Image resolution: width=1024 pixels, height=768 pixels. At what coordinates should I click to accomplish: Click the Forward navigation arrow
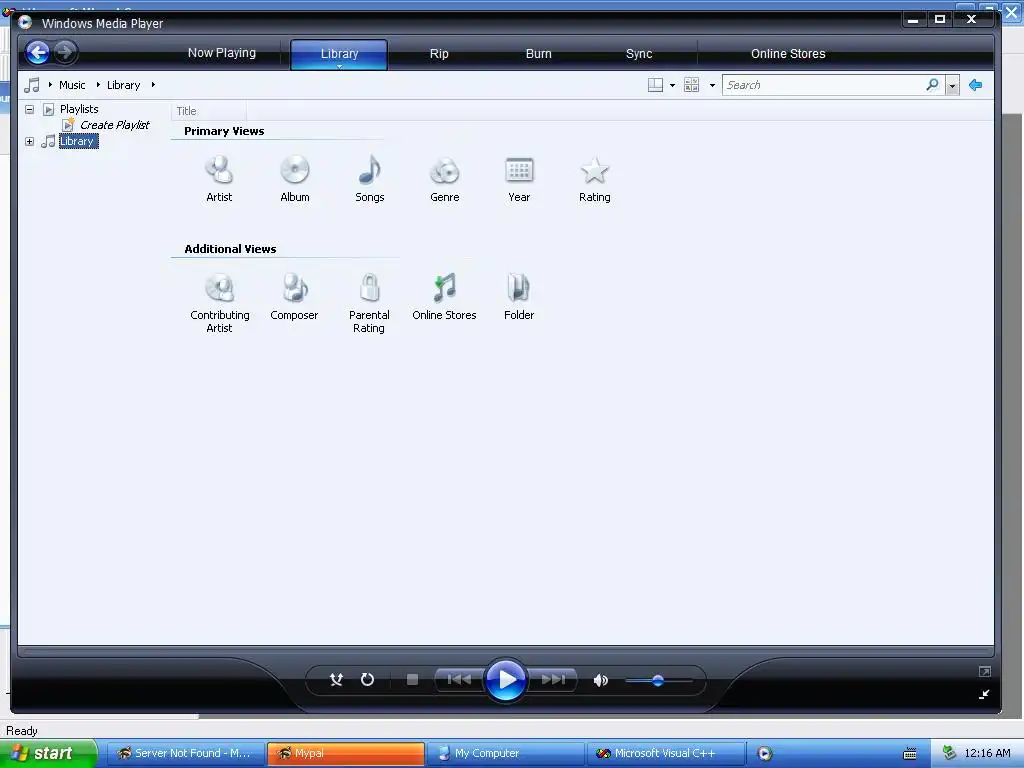click(x=65, y=52)
